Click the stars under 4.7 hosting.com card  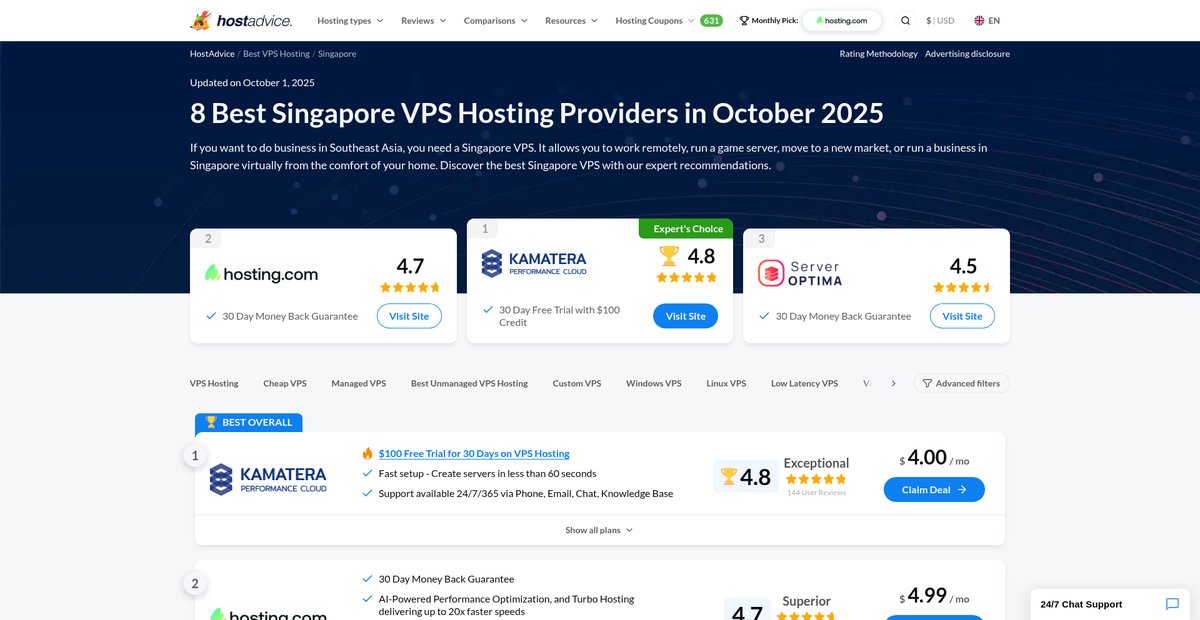(410, 287)
